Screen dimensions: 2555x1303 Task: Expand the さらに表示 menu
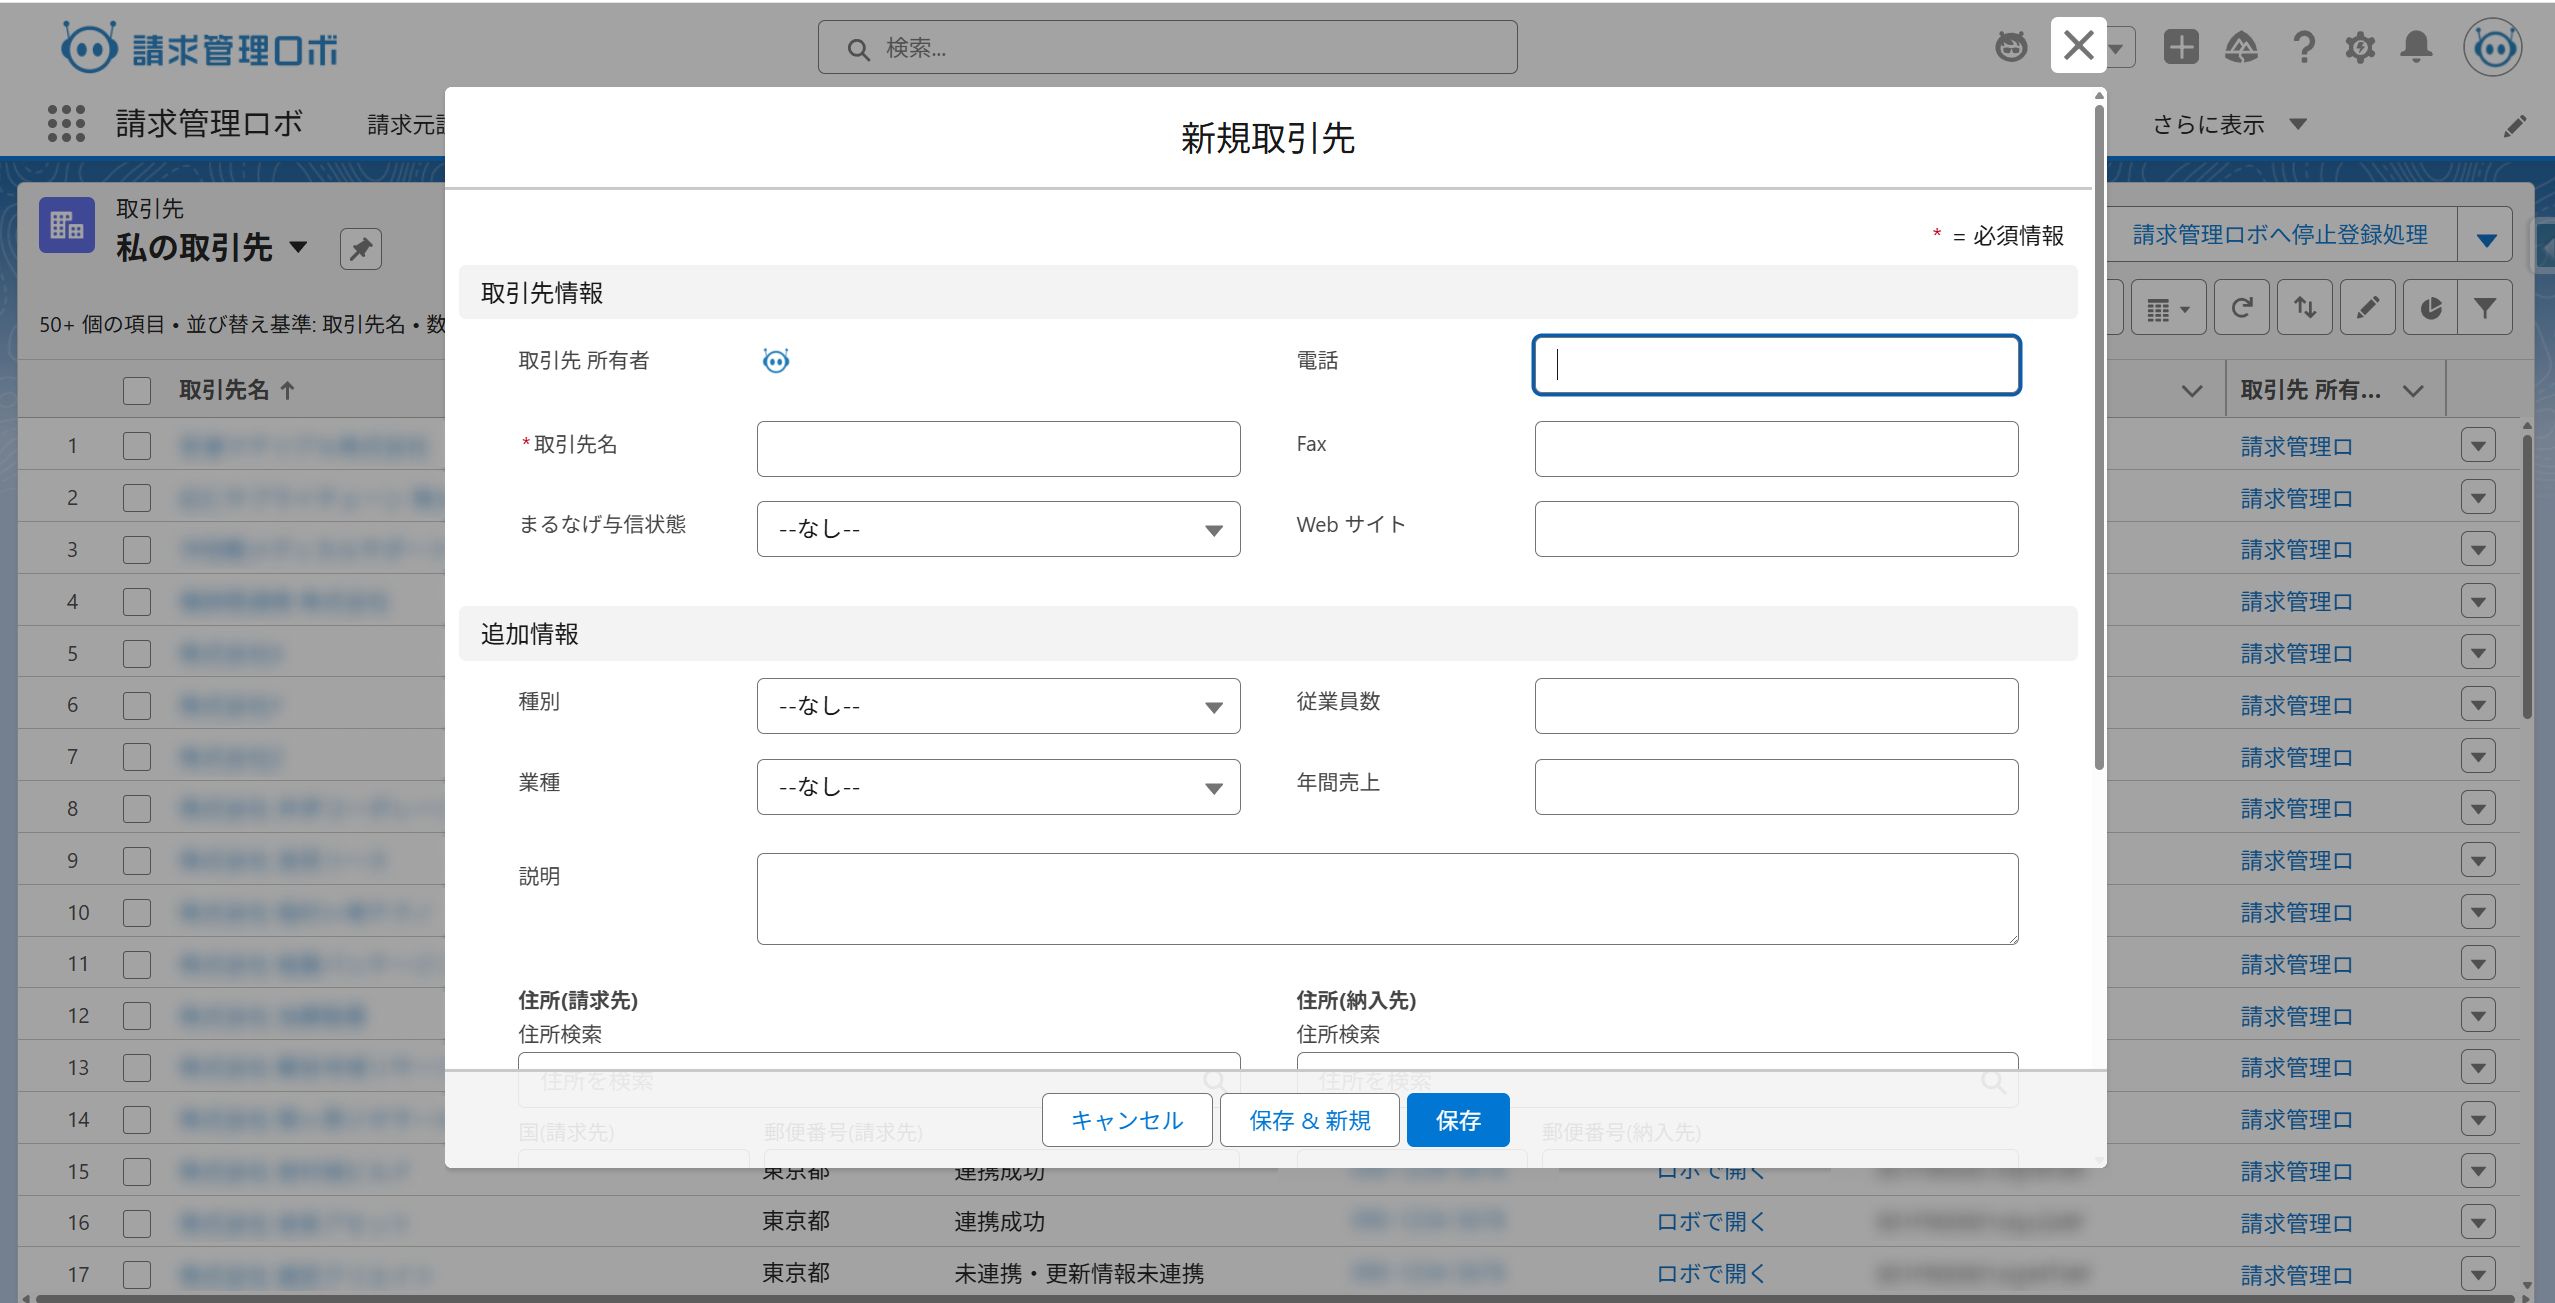click(2229, 125)
